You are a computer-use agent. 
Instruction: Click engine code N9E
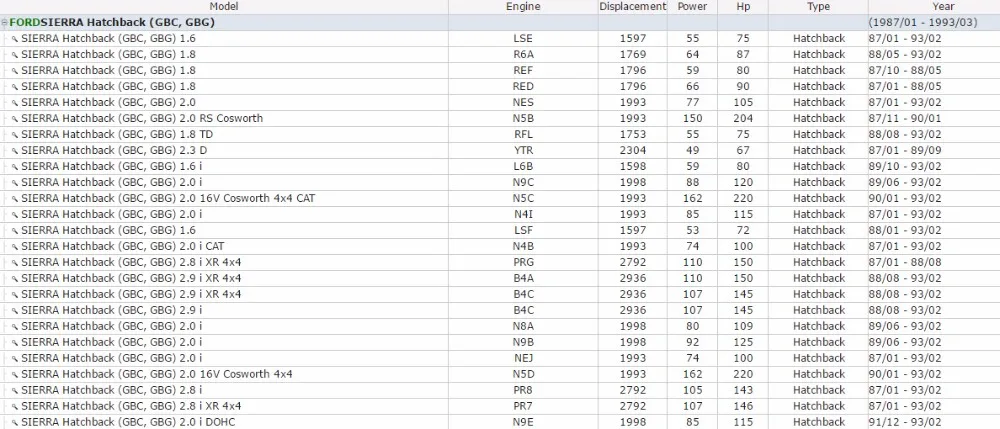click(523, 422)
